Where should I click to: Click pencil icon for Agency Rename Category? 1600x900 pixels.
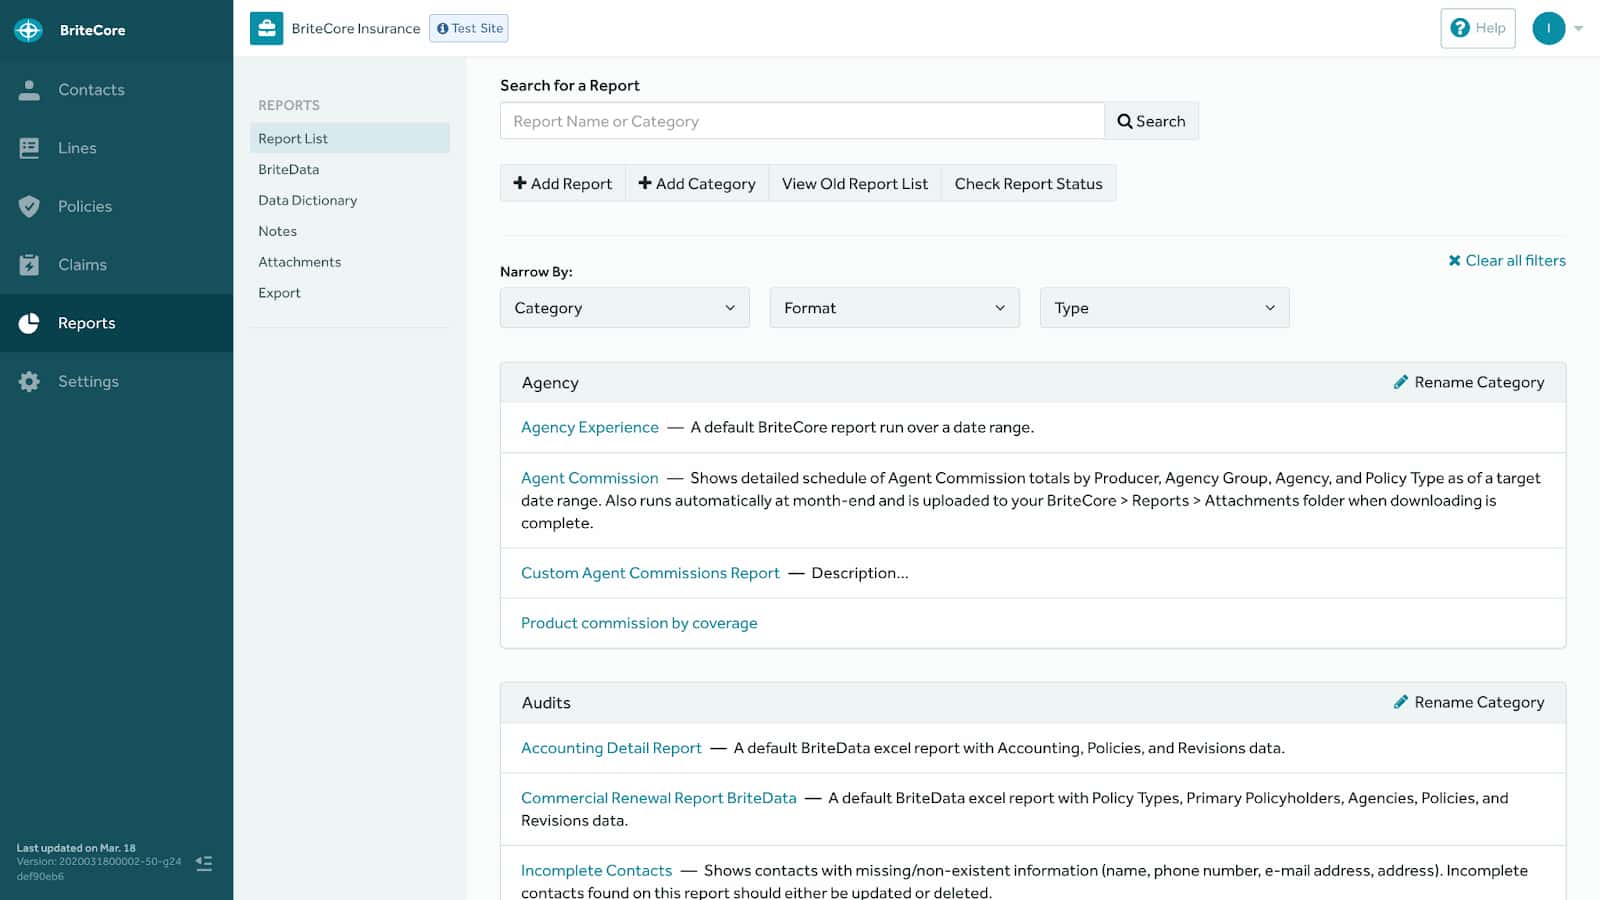coord(1401,382)
